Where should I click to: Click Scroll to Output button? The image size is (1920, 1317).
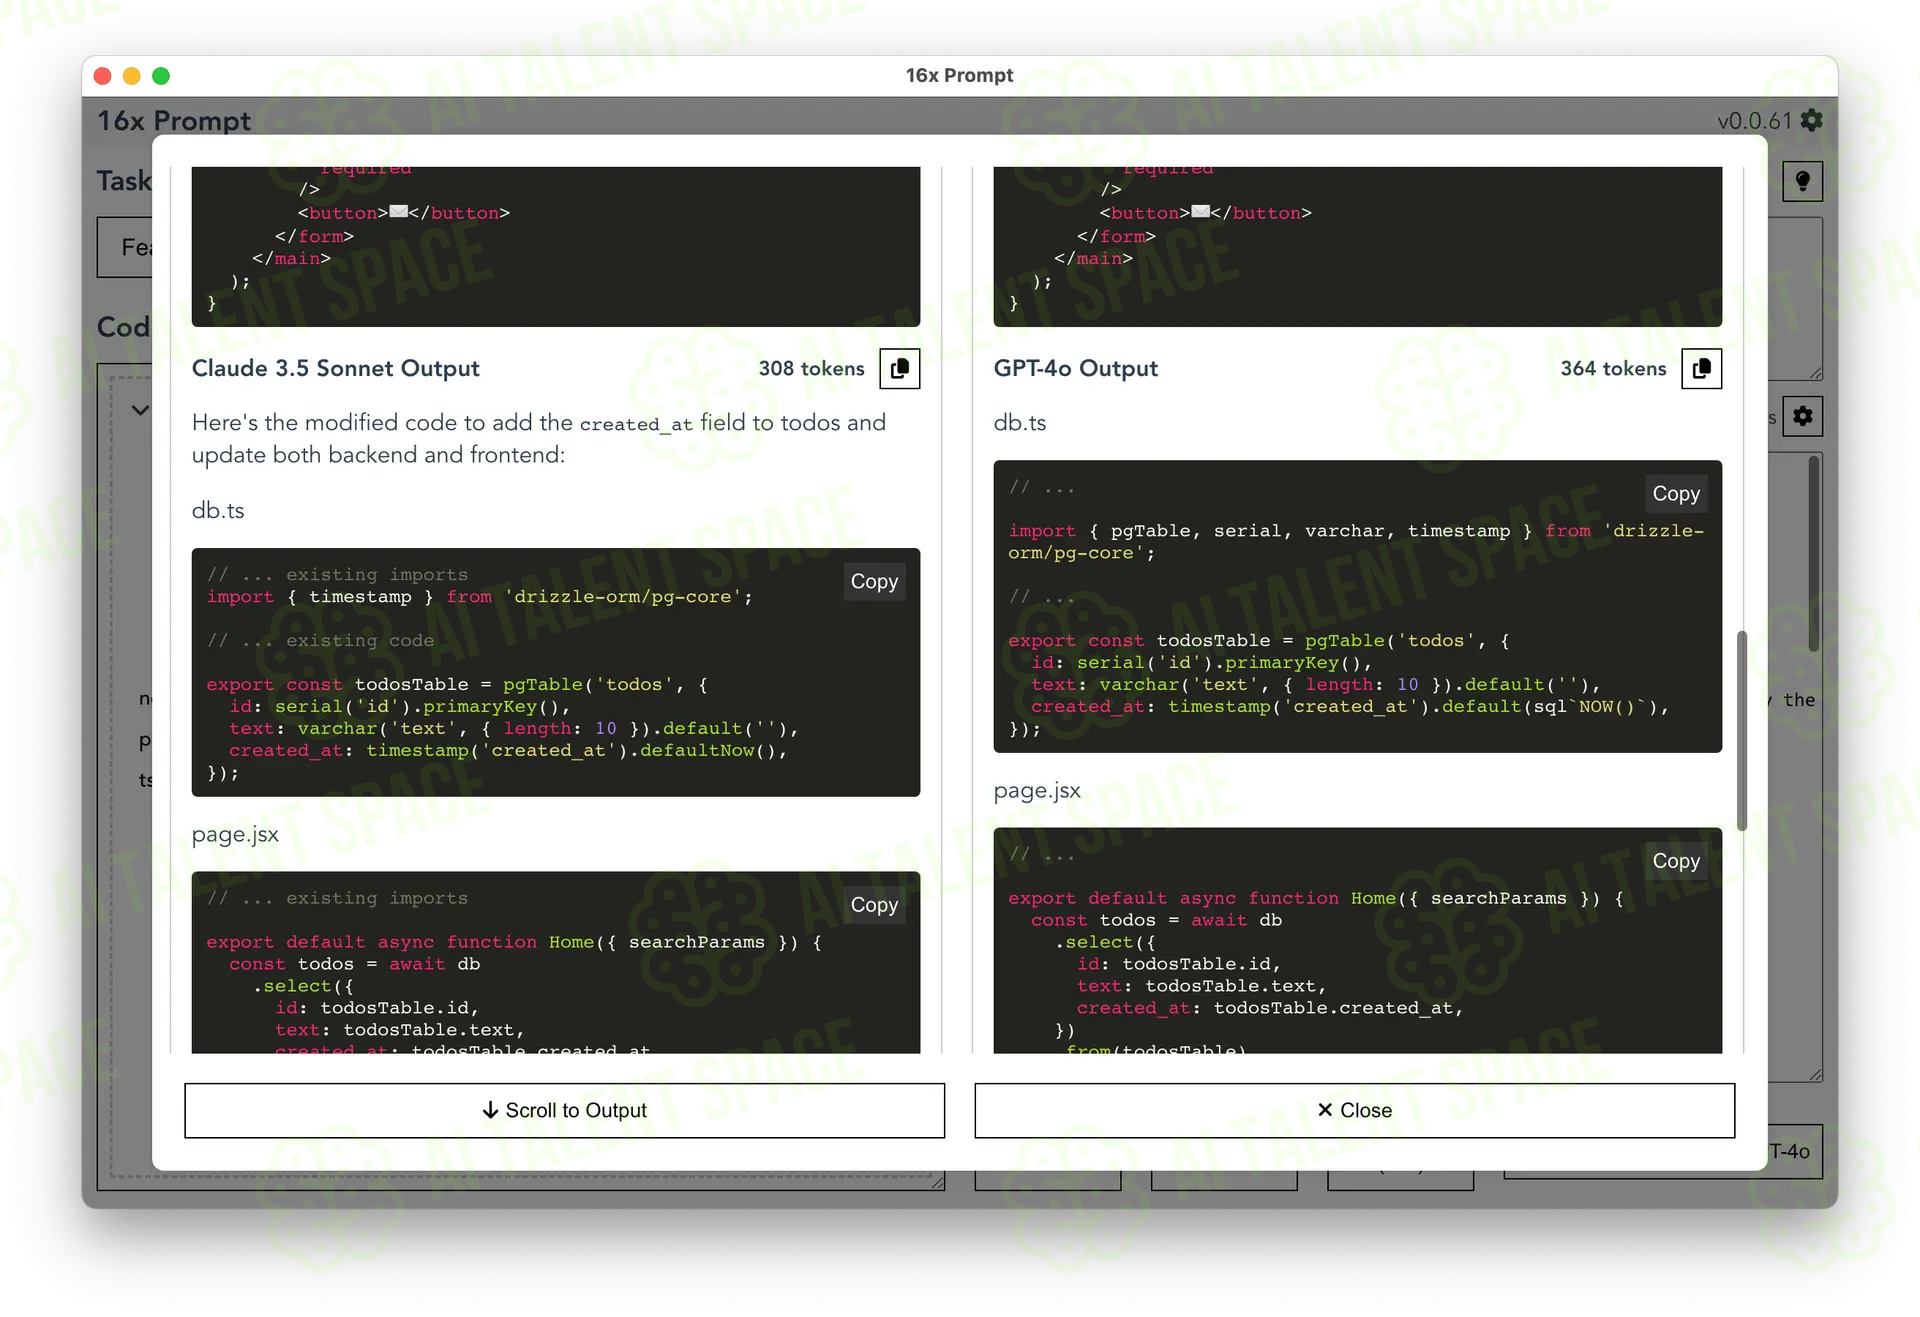[x=564, y=1110]
